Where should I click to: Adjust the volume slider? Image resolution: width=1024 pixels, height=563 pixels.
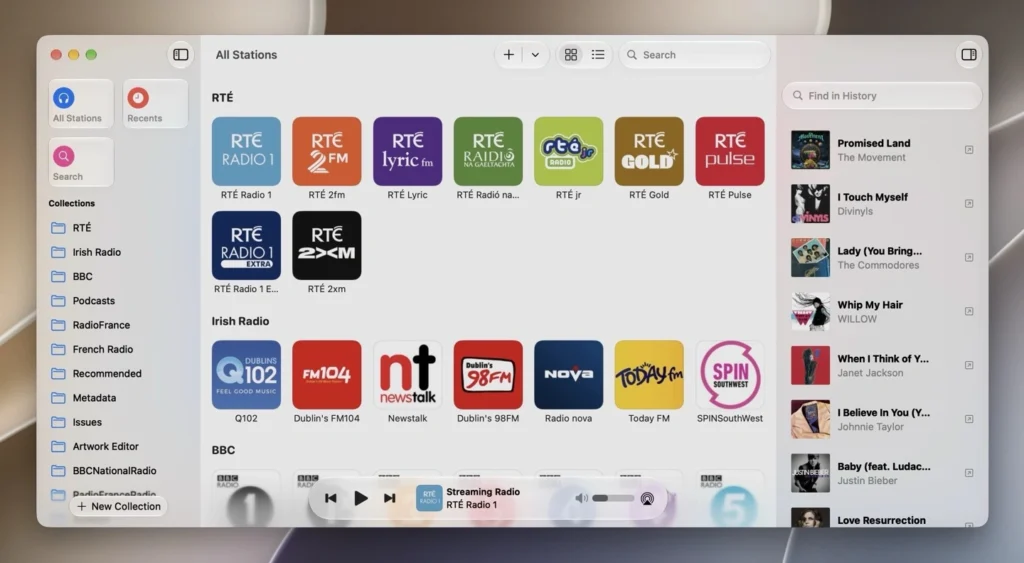(613, 498)
